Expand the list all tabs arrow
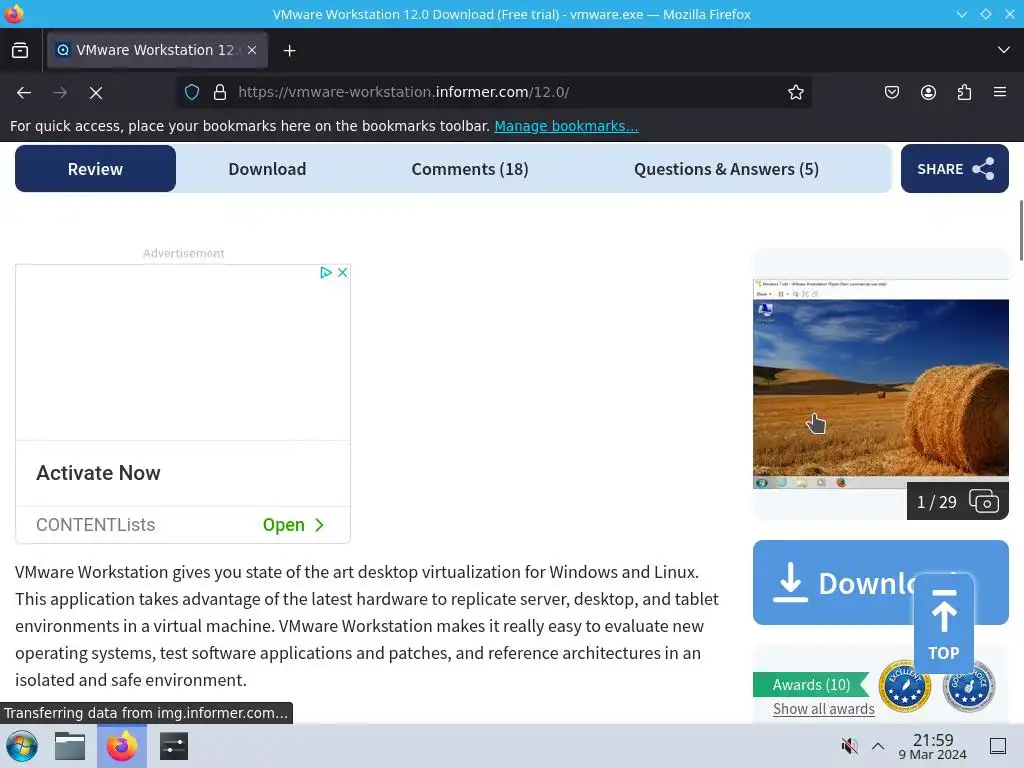 pyautogui.click(x=1004, y=50)
